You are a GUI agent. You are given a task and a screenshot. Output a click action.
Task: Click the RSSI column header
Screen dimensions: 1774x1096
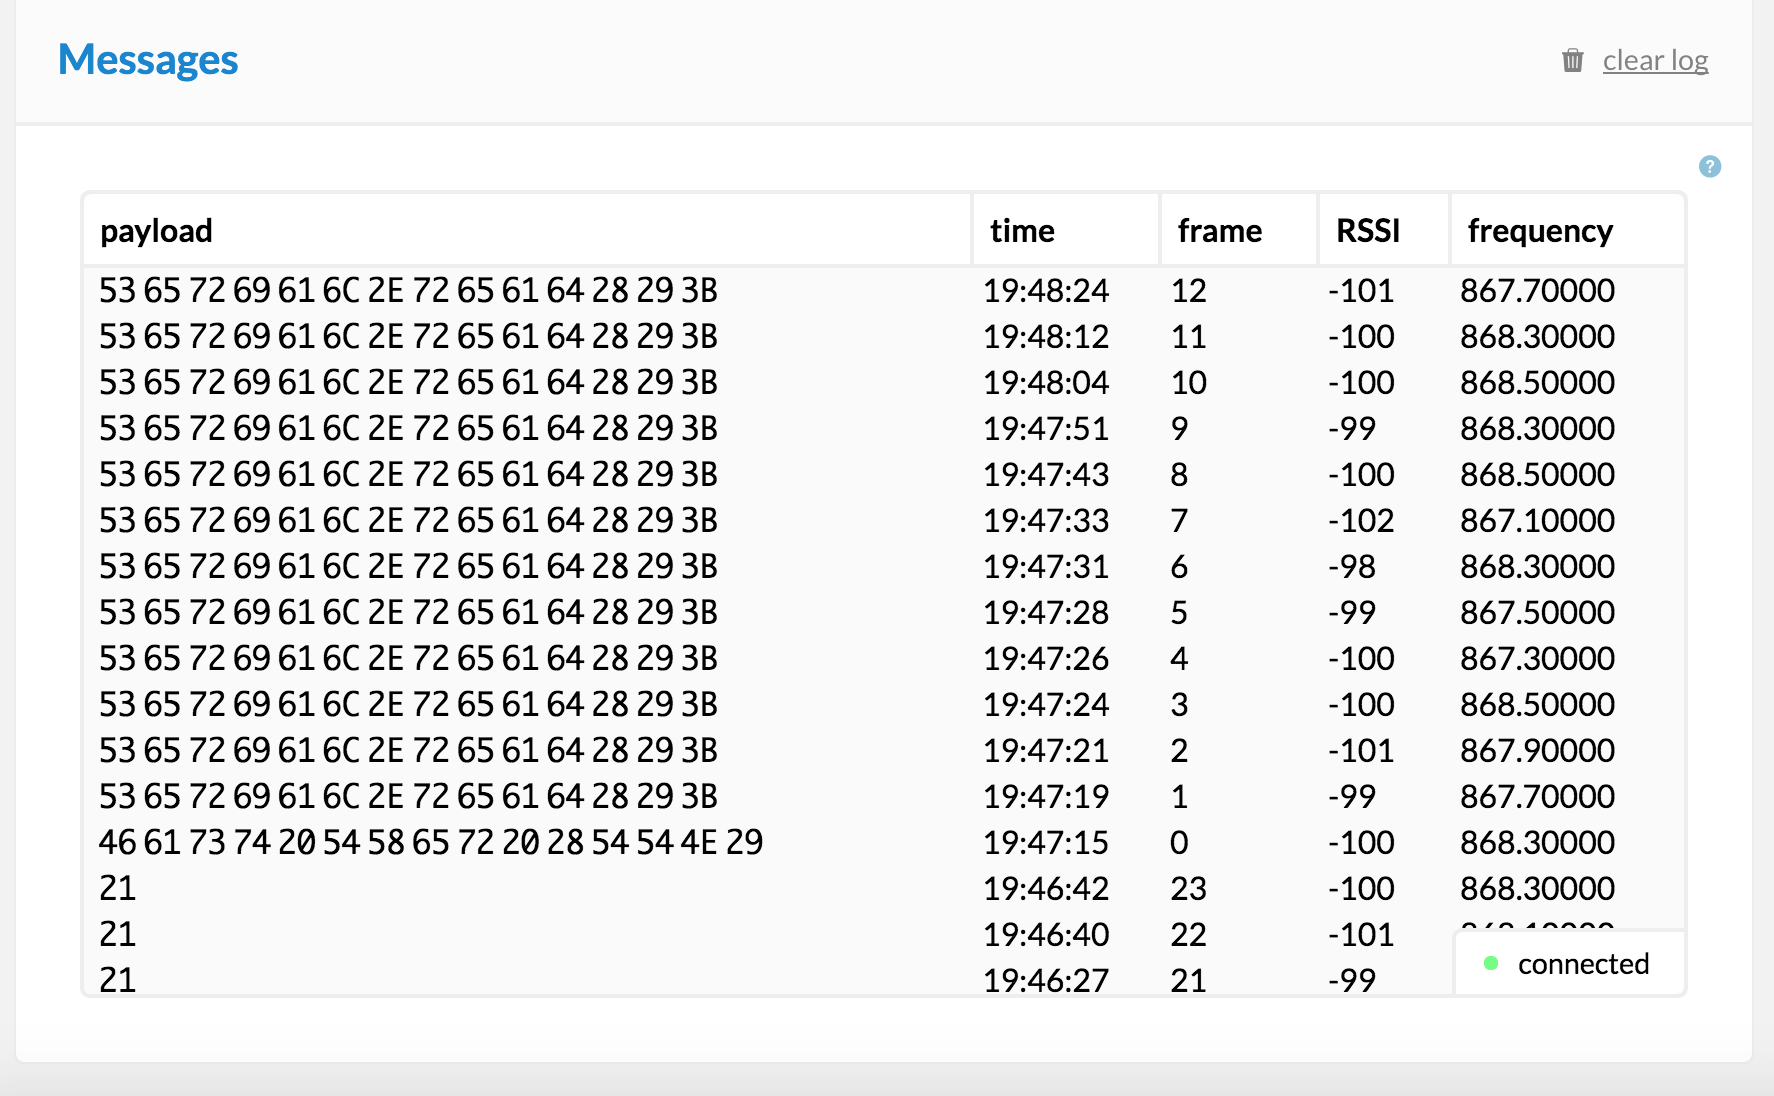click(1367, 231)
